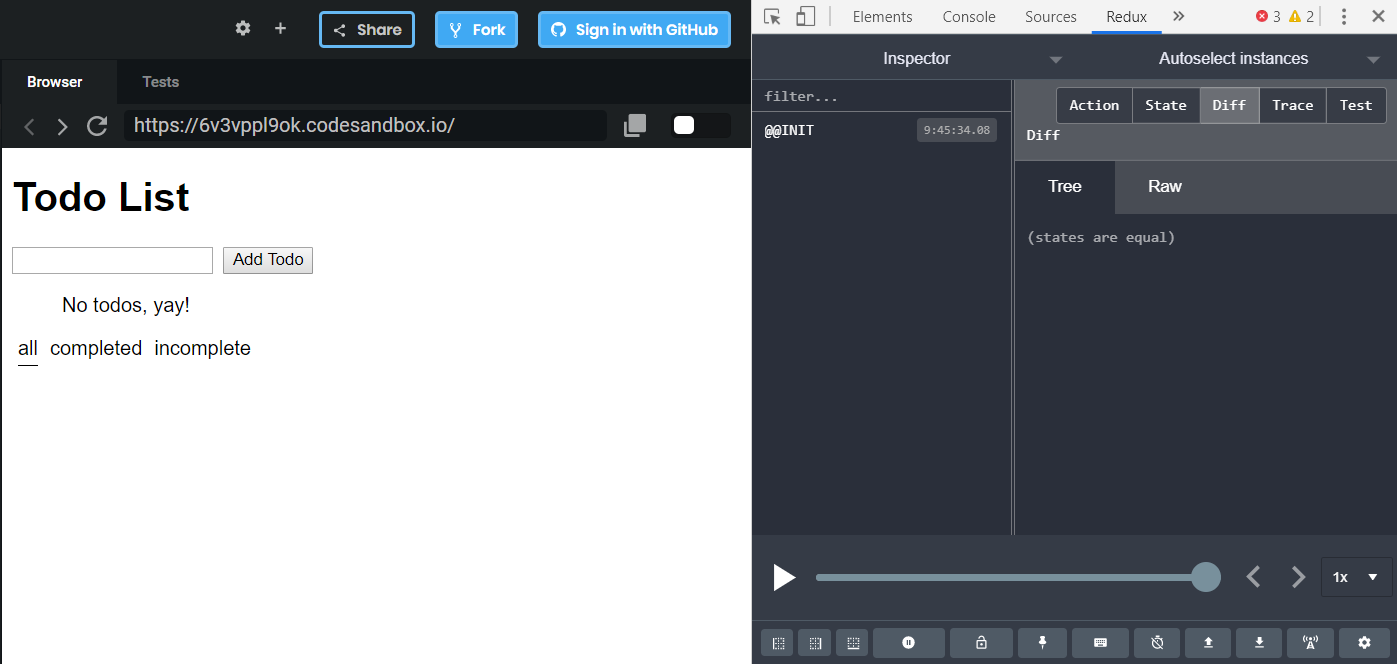Image resolution: width=1397 pixels, height=664 pixels.
Task: Open the remote connection antenna icon
Action: pyautogui.click(x=1310, y=643)
